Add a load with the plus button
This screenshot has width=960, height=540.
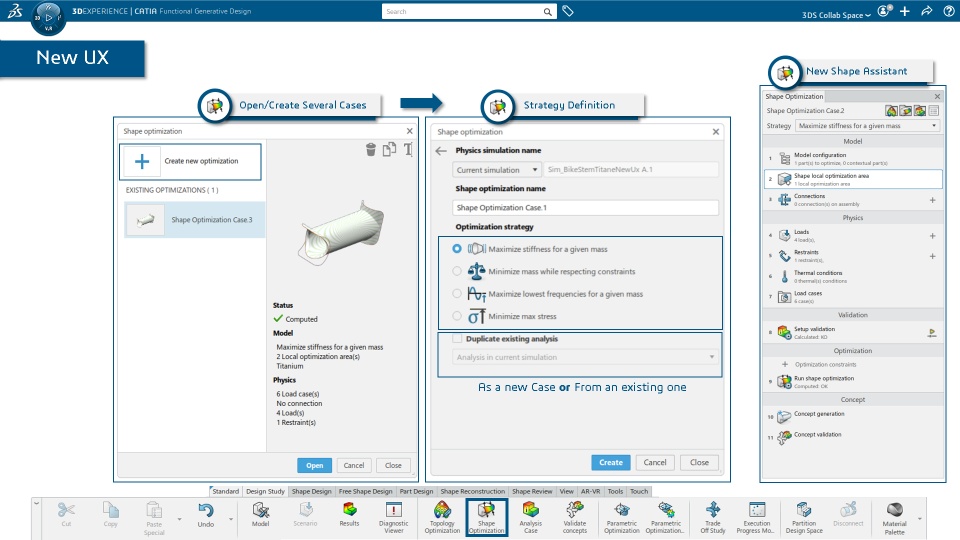[x=932, y=236]
